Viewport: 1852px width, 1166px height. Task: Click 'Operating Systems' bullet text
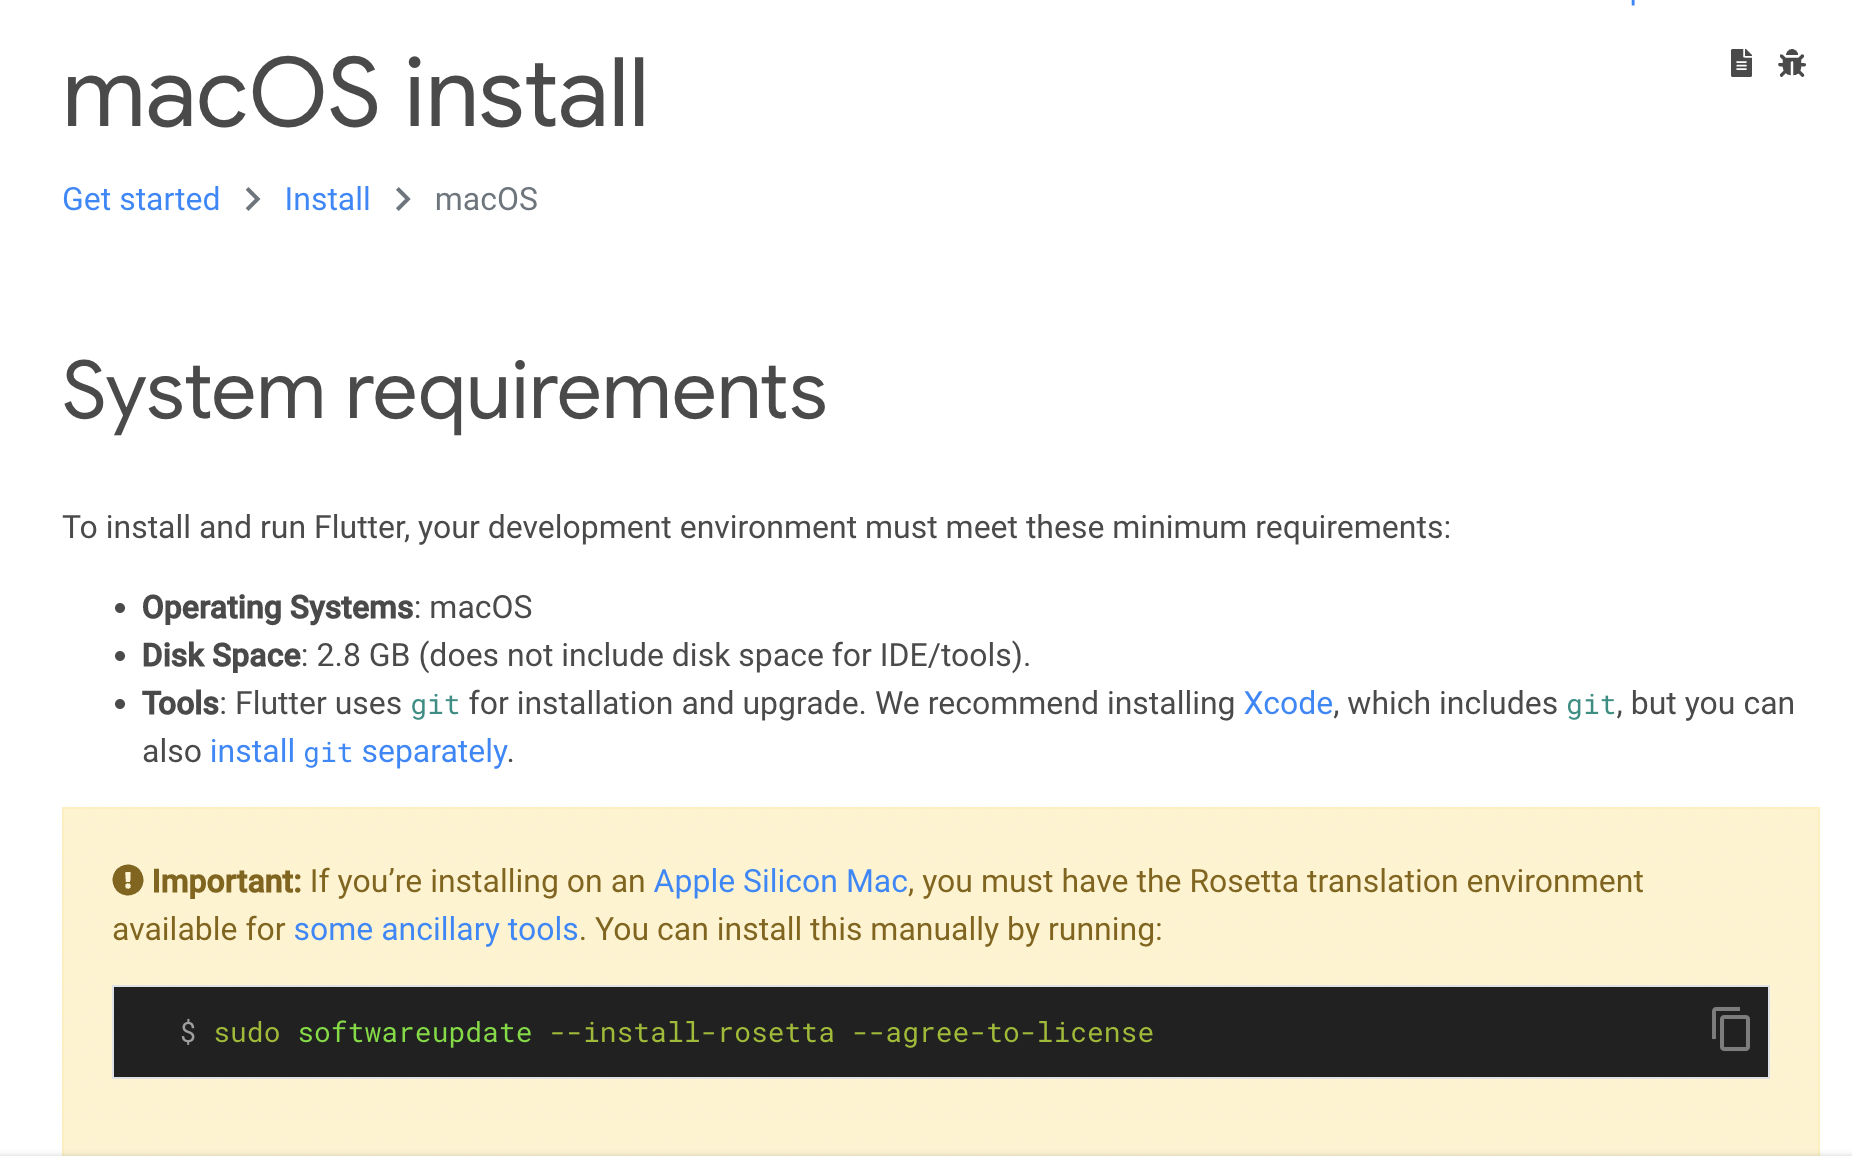coord(277,607)
